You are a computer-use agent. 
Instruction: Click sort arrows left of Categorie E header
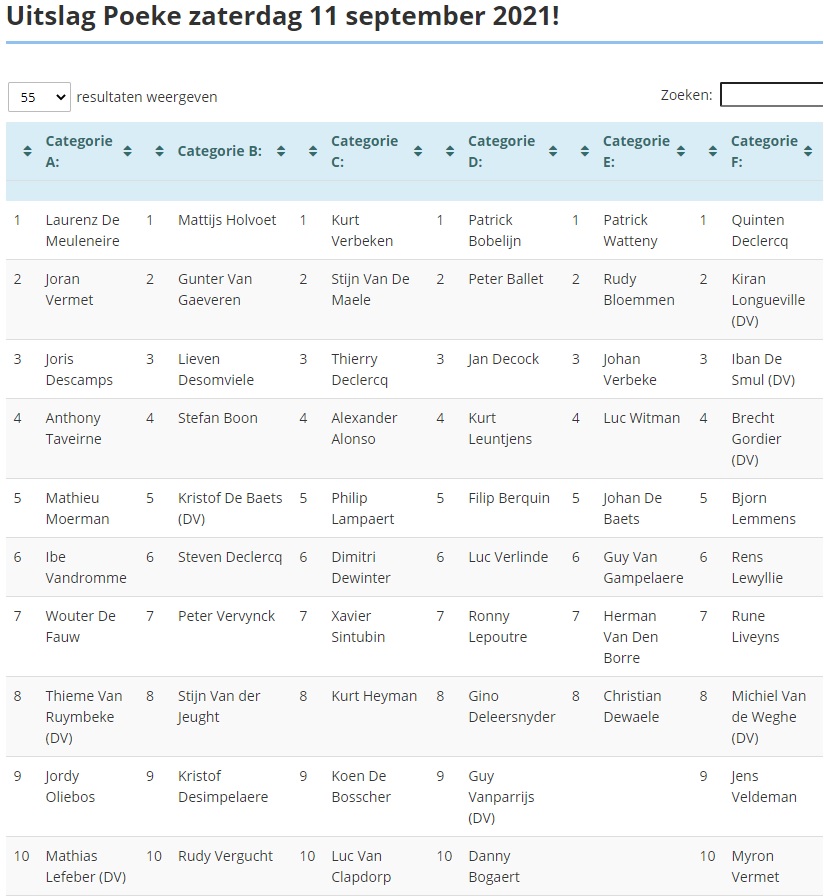pos(585,151)
